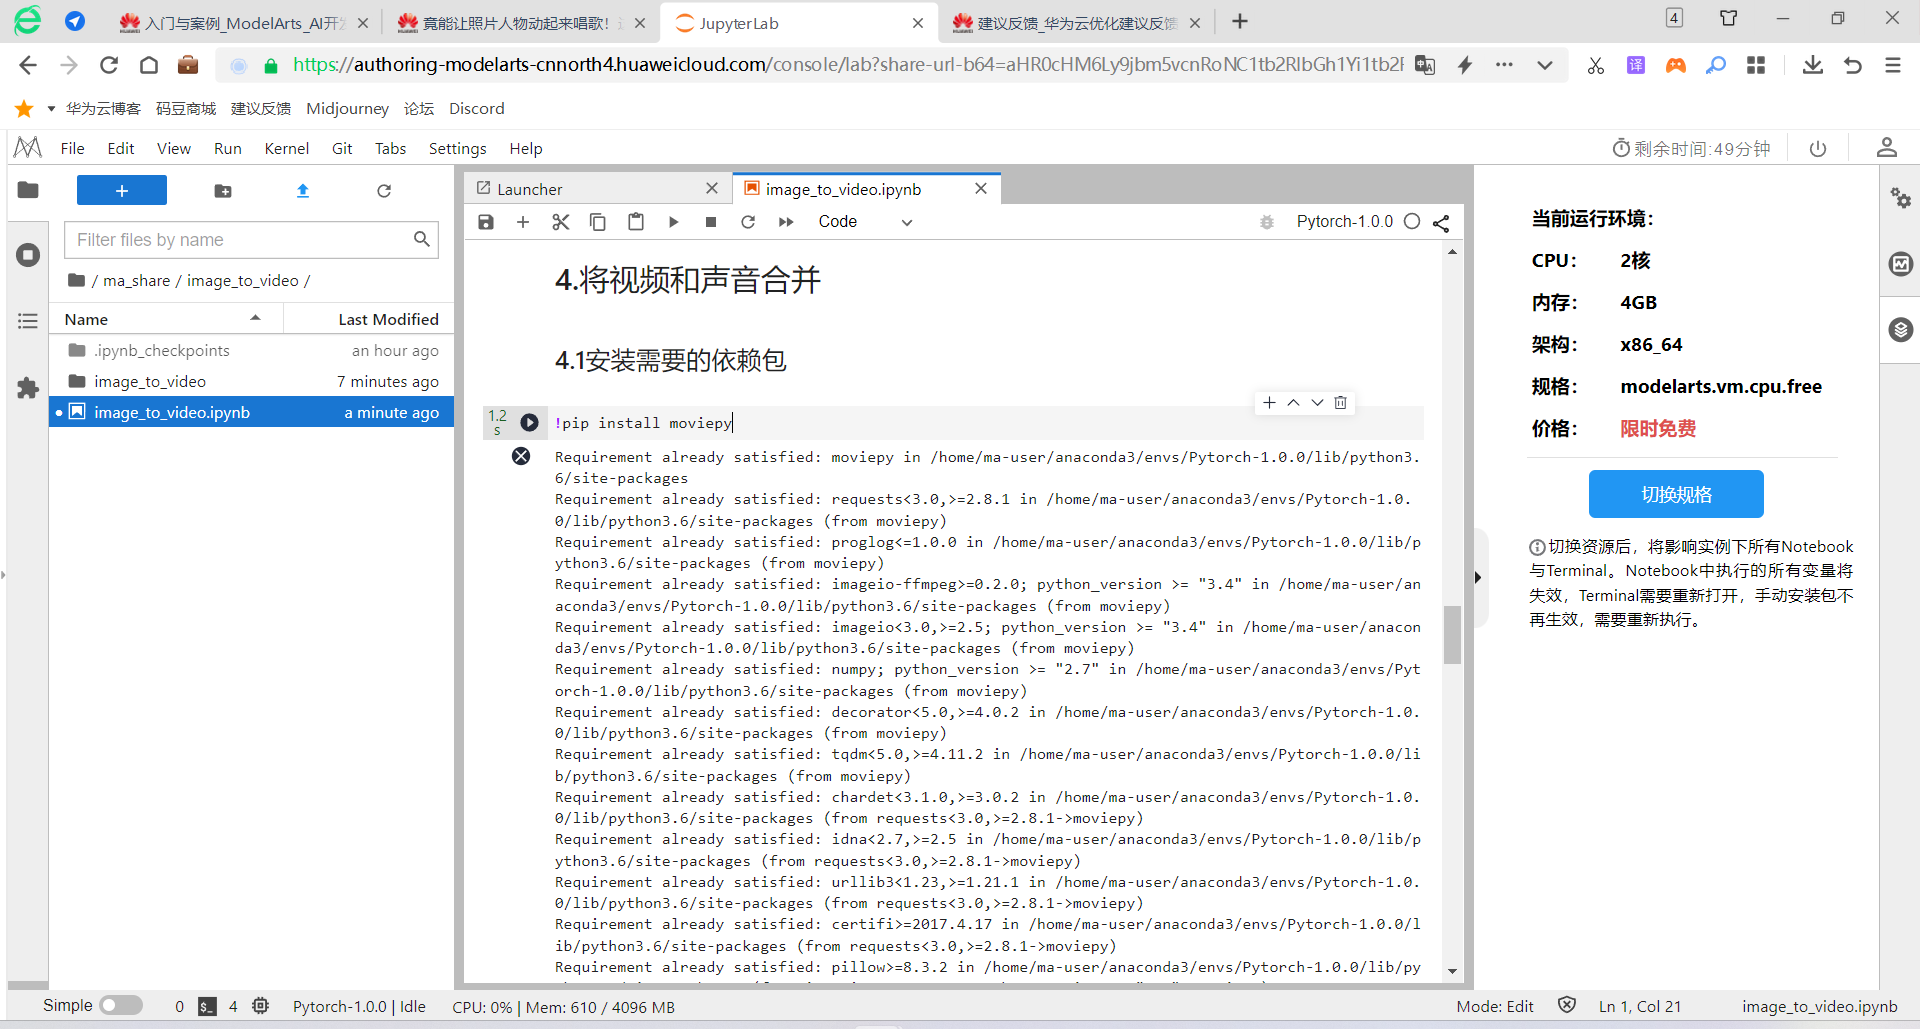The height and width of the screenshot is (1029, 1920).
Task: Open the Git menu
Action: tap(342, 149)
